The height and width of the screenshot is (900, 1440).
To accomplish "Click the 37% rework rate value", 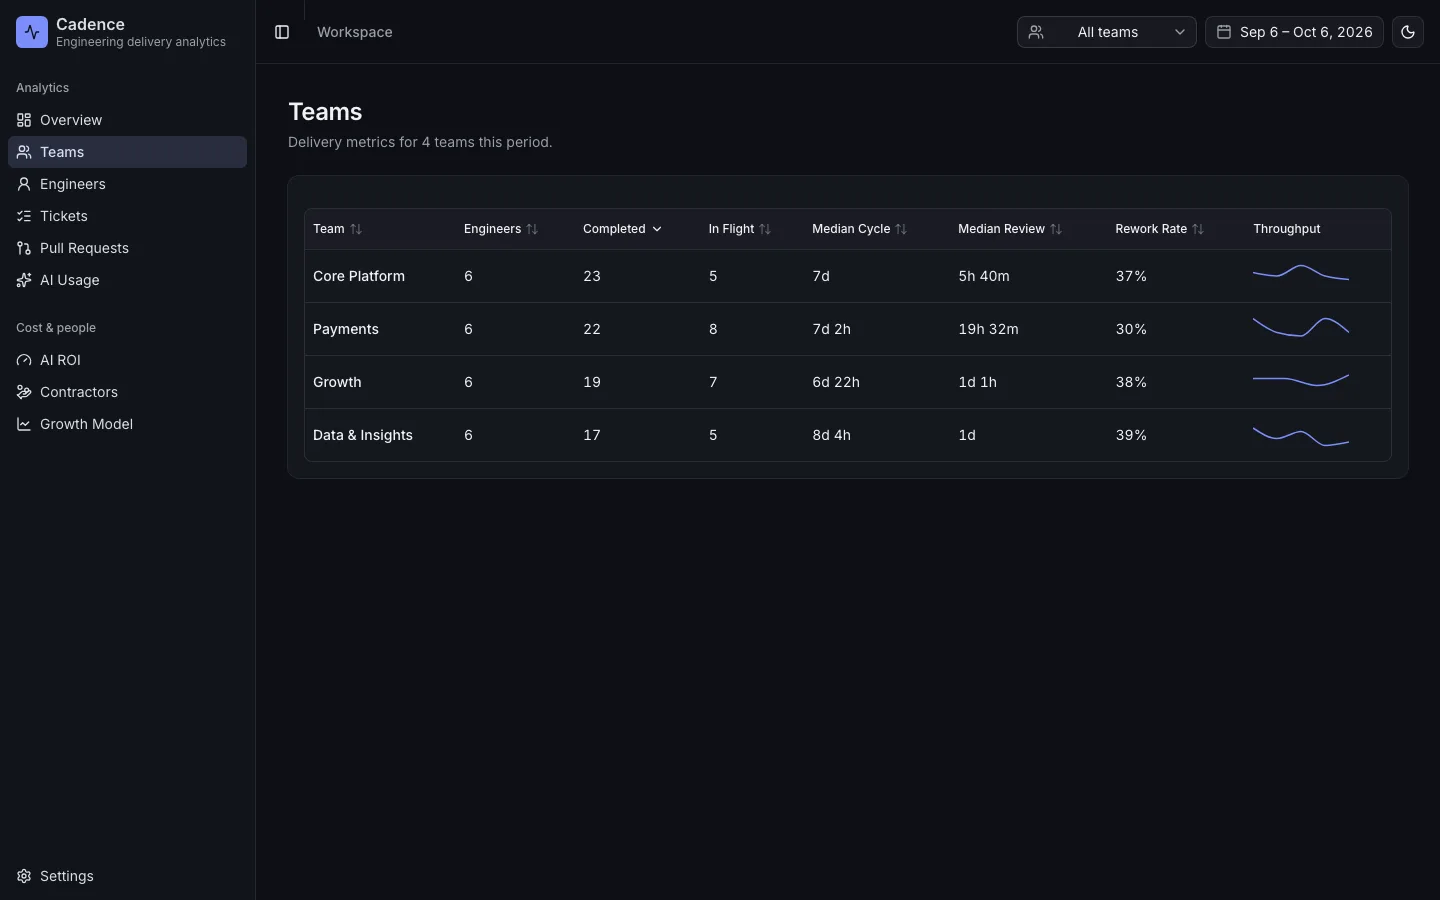I will 1131,276.
